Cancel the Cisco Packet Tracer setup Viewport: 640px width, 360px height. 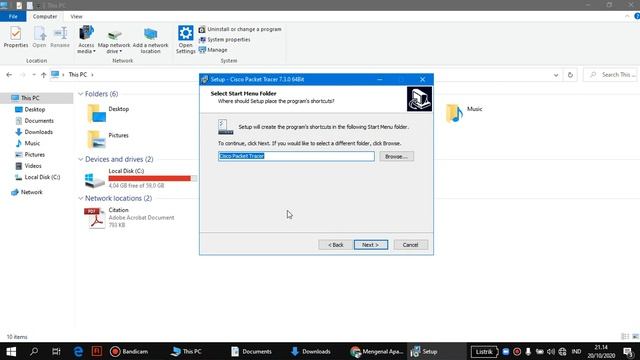[410, 245]
